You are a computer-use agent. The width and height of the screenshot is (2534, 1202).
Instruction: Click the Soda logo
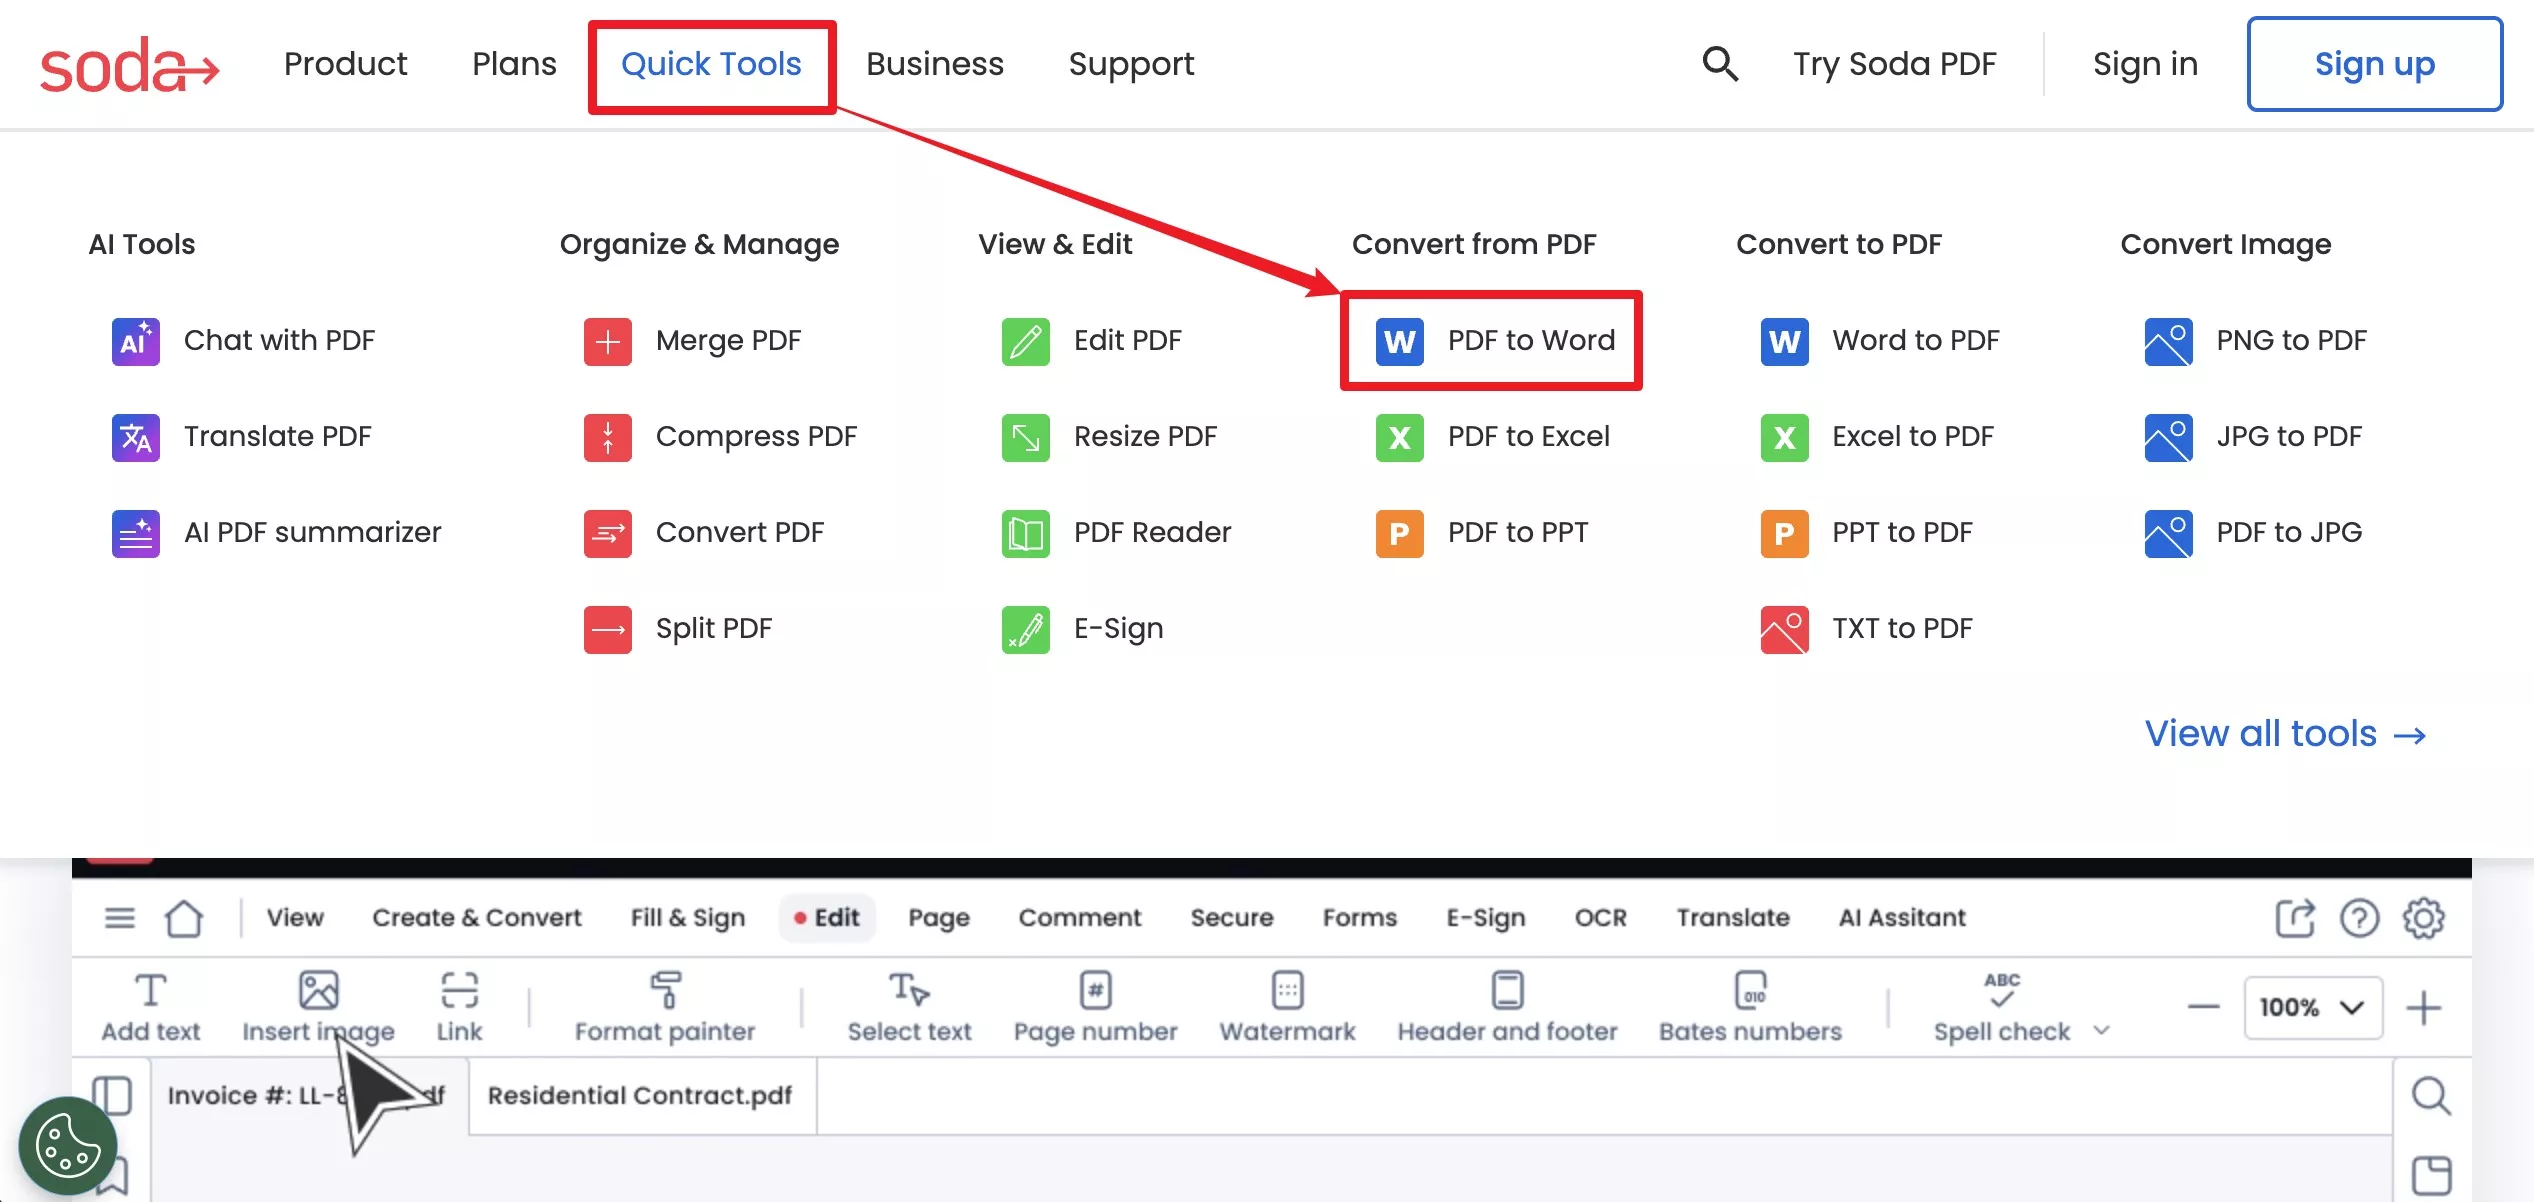pos(129,66)
